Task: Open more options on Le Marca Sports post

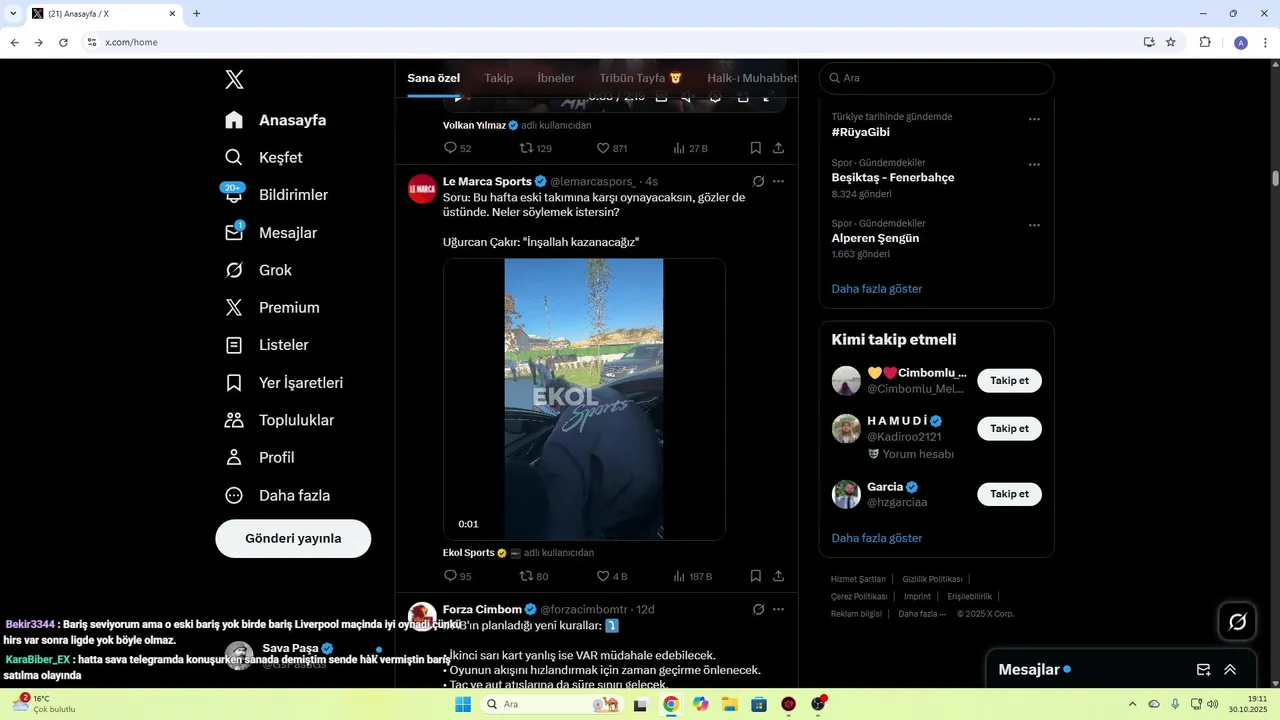Action: (x=778, y=181)
